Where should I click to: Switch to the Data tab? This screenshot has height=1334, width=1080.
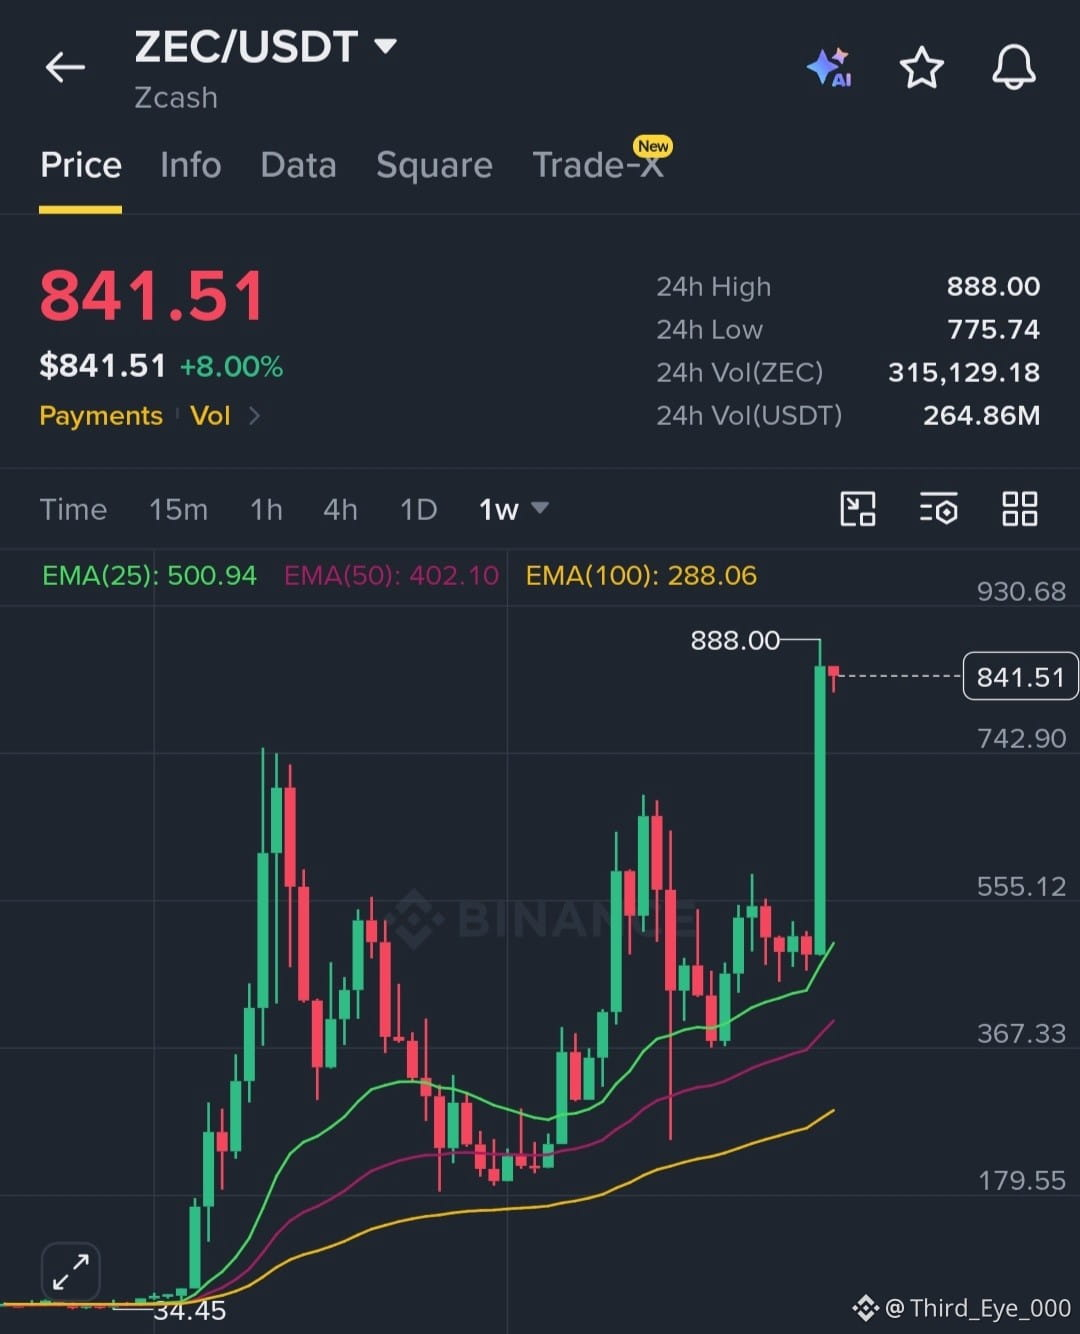[298, 165]
